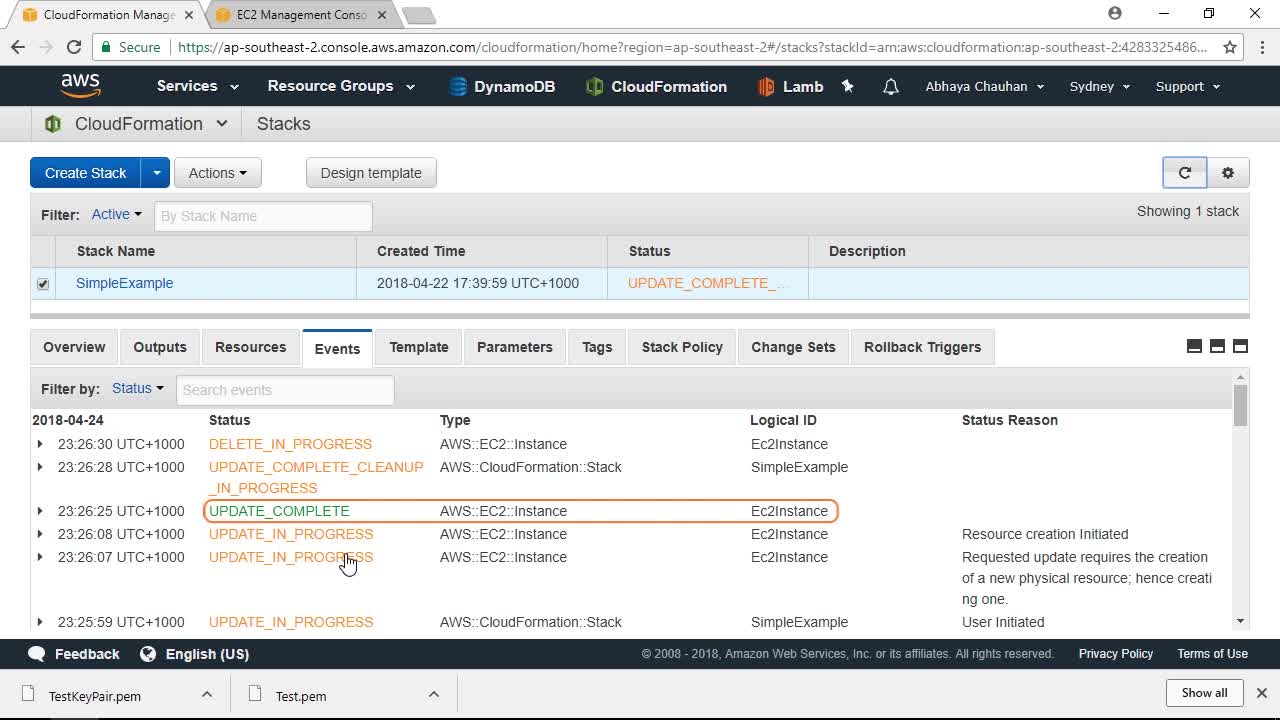
Task: Click the pin shortcuts icon
Action: pyautogui.click(x=848, y=87)
